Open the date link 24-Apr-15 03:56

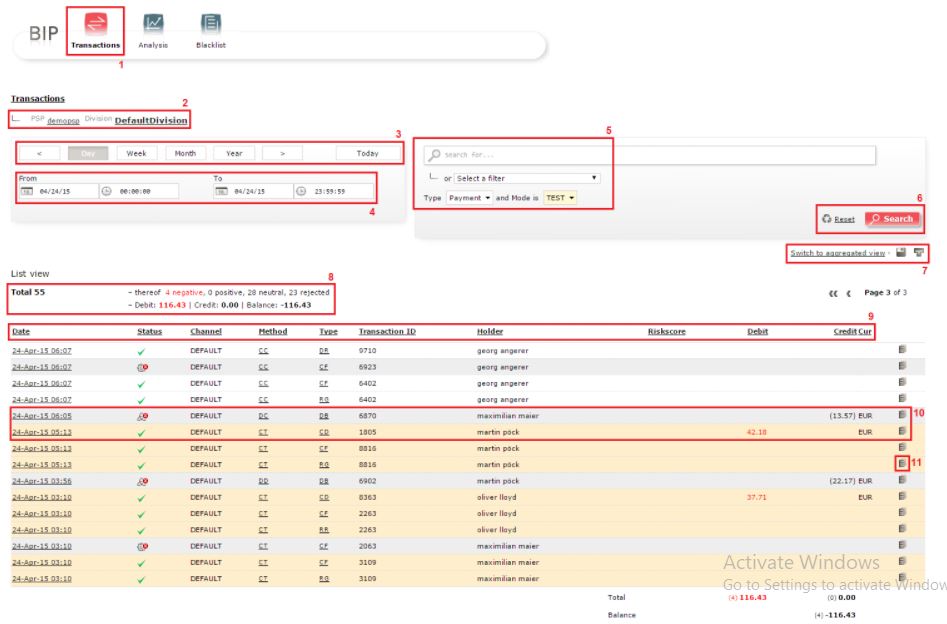pos(42,481)
